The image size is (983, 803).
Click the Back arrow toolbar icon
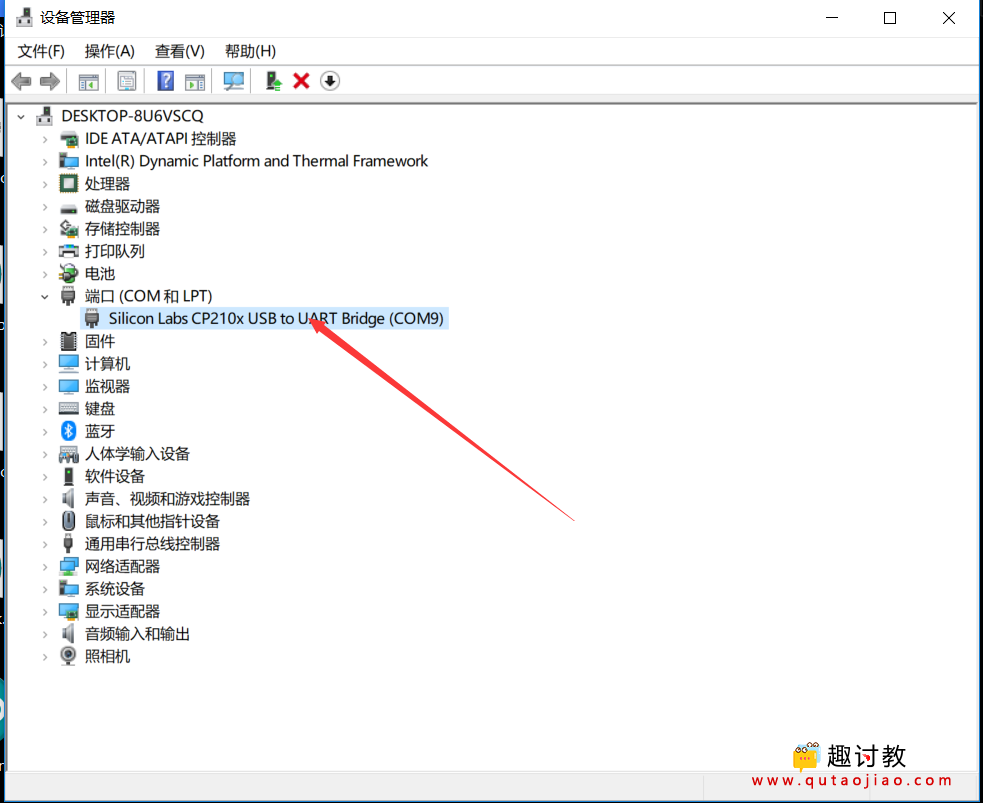tap(21, 81)
